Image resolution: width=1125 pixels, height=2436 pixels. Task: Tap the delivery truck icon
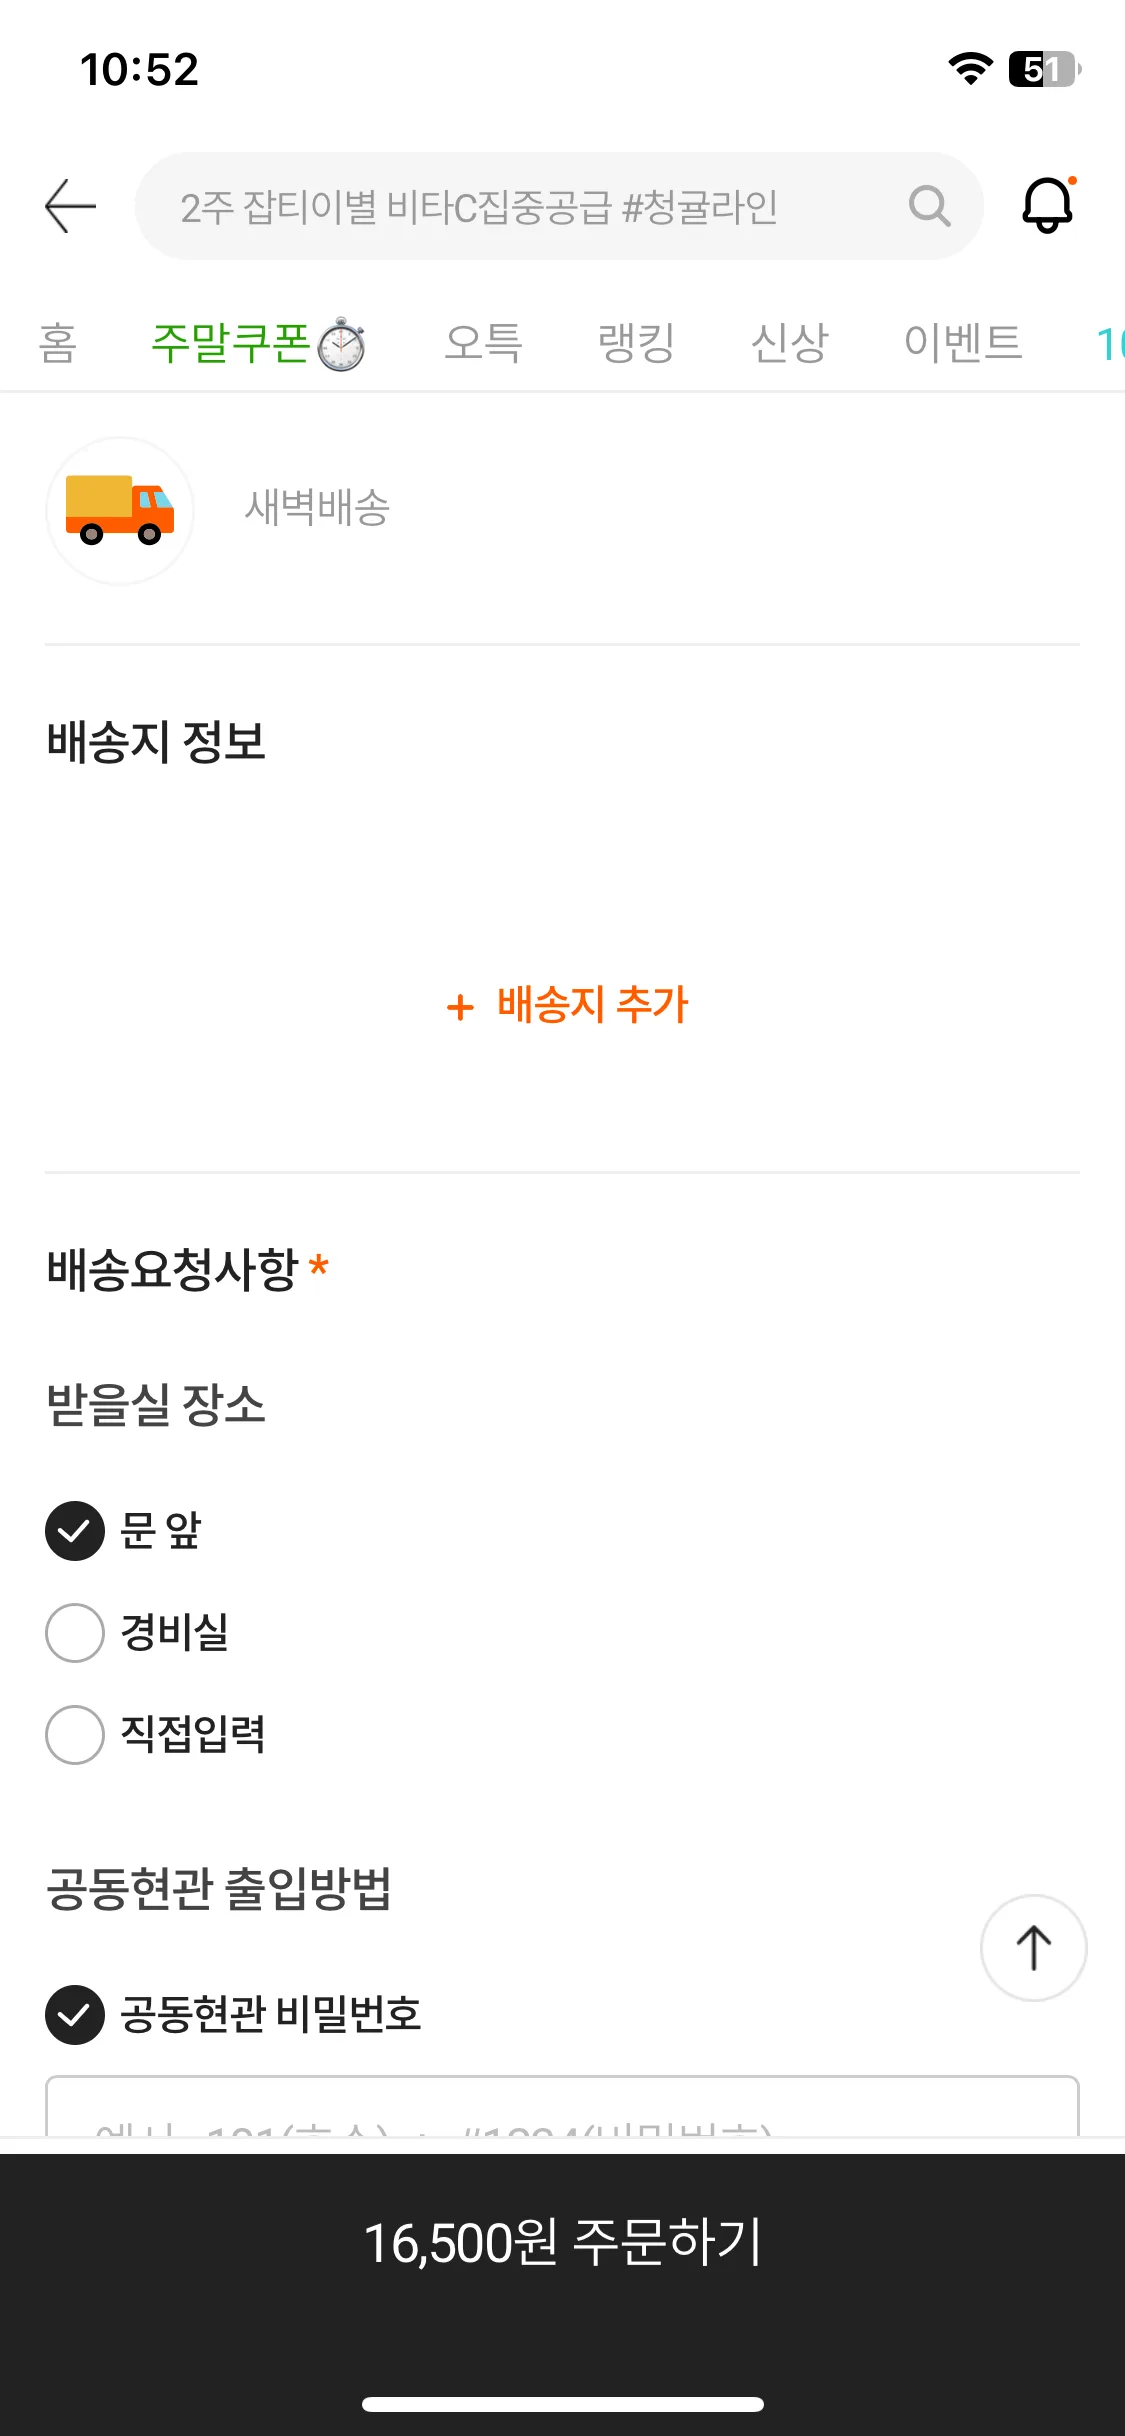click(x=120, y=510)
